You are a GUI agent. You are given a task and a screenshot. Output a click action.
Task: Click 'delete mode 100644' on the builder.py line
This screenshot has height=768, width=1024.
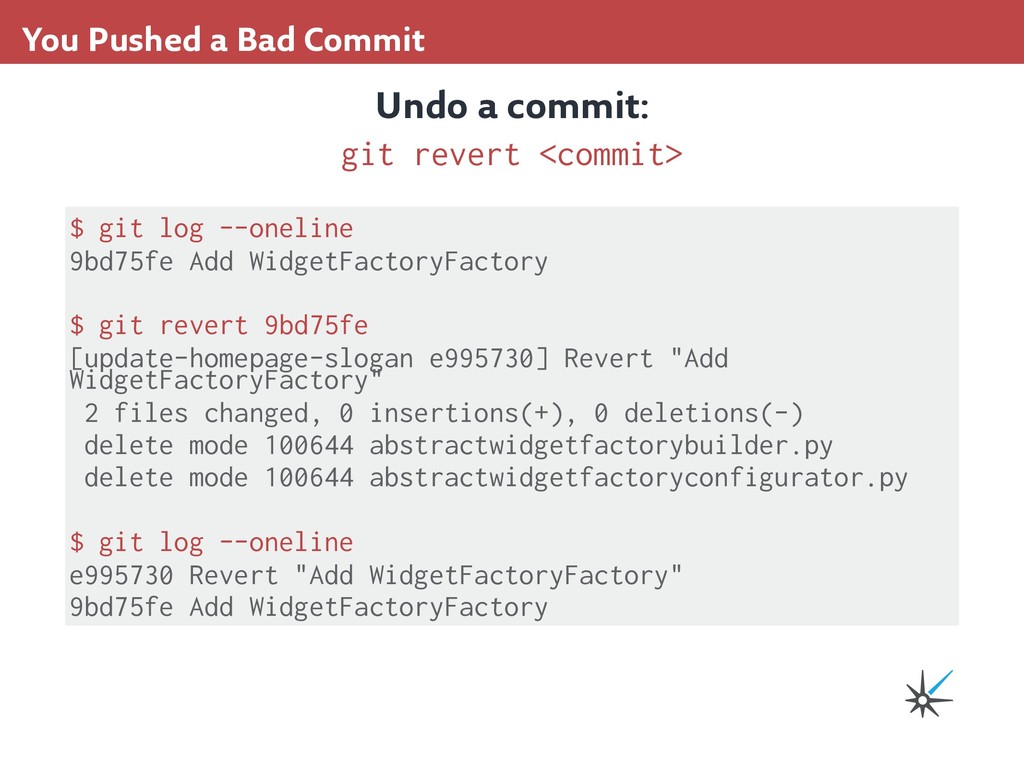(x=218, y=445)
